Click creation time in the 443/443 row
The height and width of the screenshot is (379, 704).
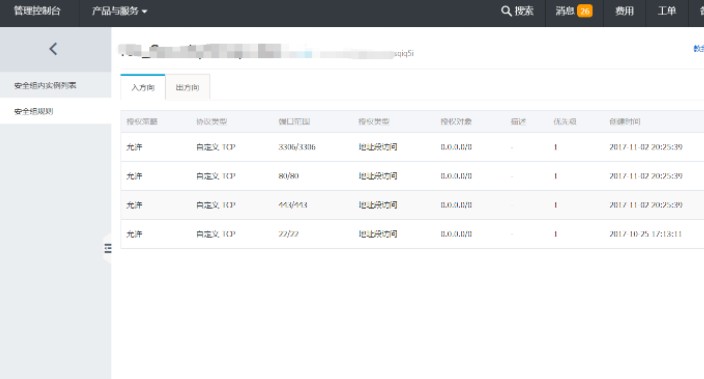646,205
